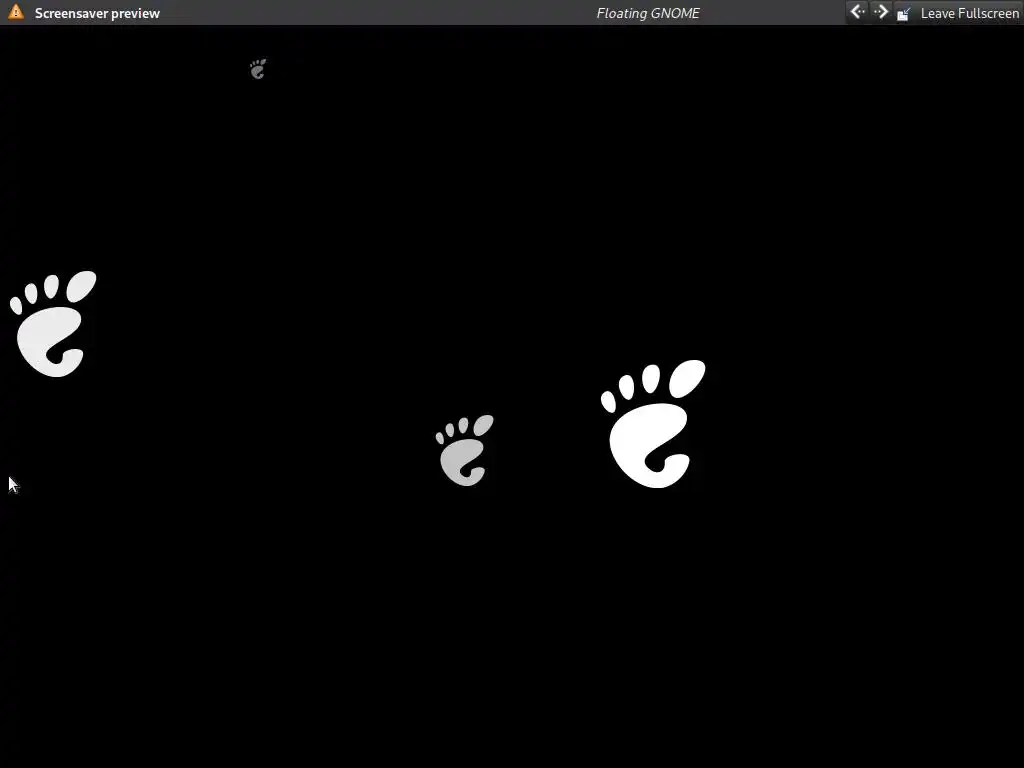
Task: Click the Floating GNOME theme title
Action: tap(648, 13)
